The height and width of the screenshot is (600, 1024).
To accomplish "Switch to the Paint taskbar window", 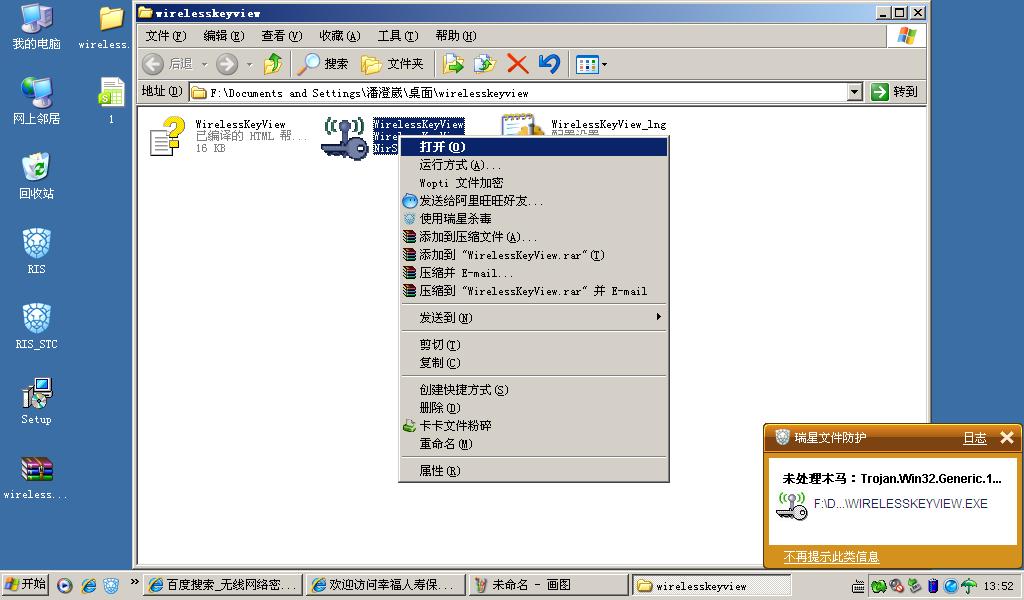I will (549, 585).
